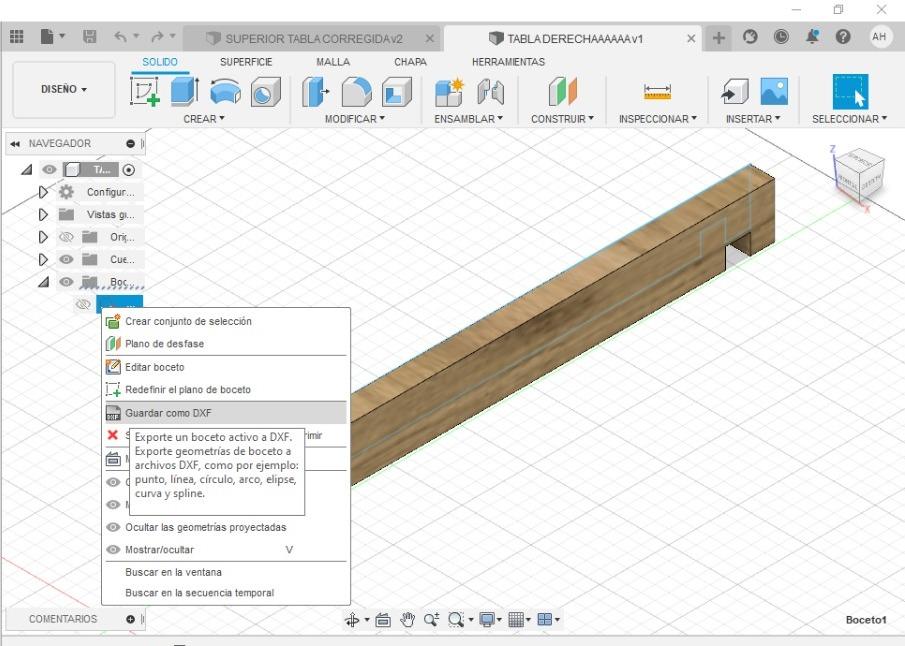Click the Offset Plane construct icon

click(562, 91)
